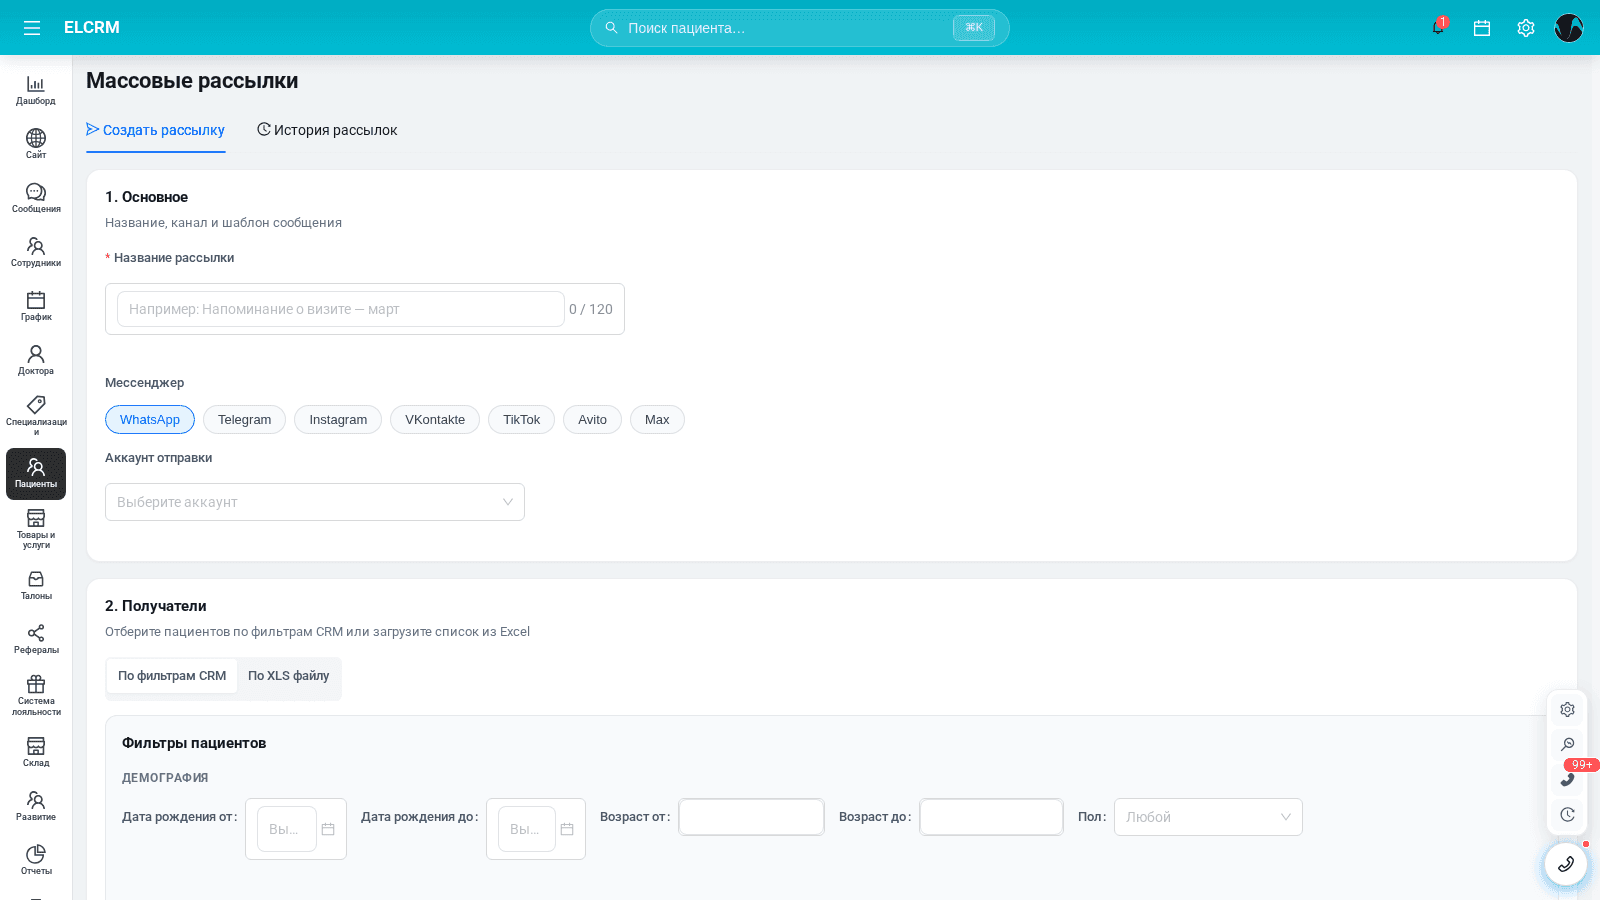Open Дата рождения от date picker

(x=296, y=829)
